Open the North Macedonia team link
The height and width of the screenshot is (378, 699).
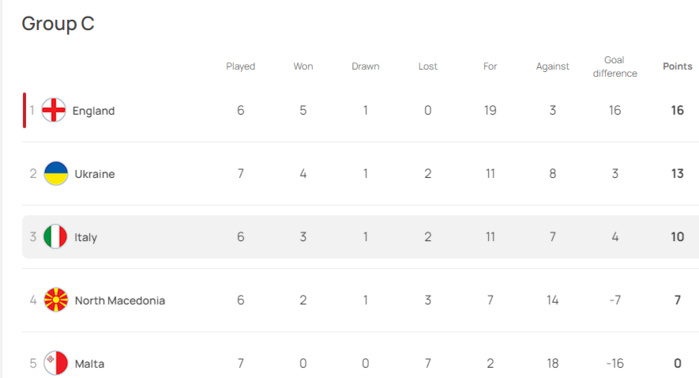[120, 300]
